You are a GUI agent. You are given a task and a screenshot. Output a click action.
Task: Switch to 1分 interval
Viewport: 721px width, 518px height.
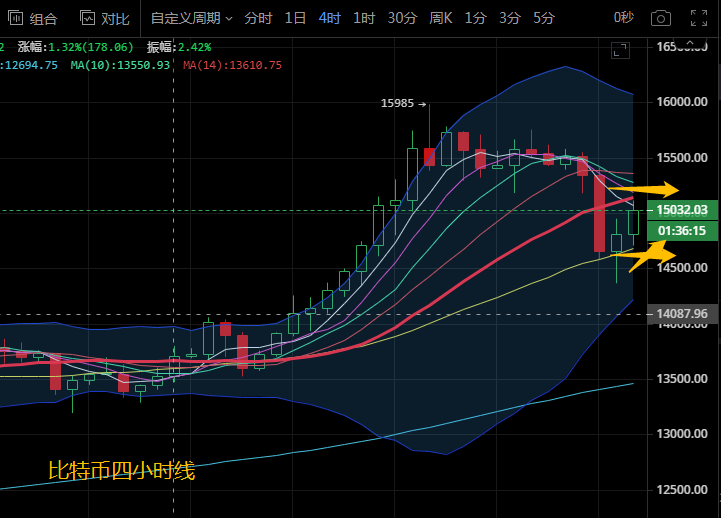click(x=476, y=18)
